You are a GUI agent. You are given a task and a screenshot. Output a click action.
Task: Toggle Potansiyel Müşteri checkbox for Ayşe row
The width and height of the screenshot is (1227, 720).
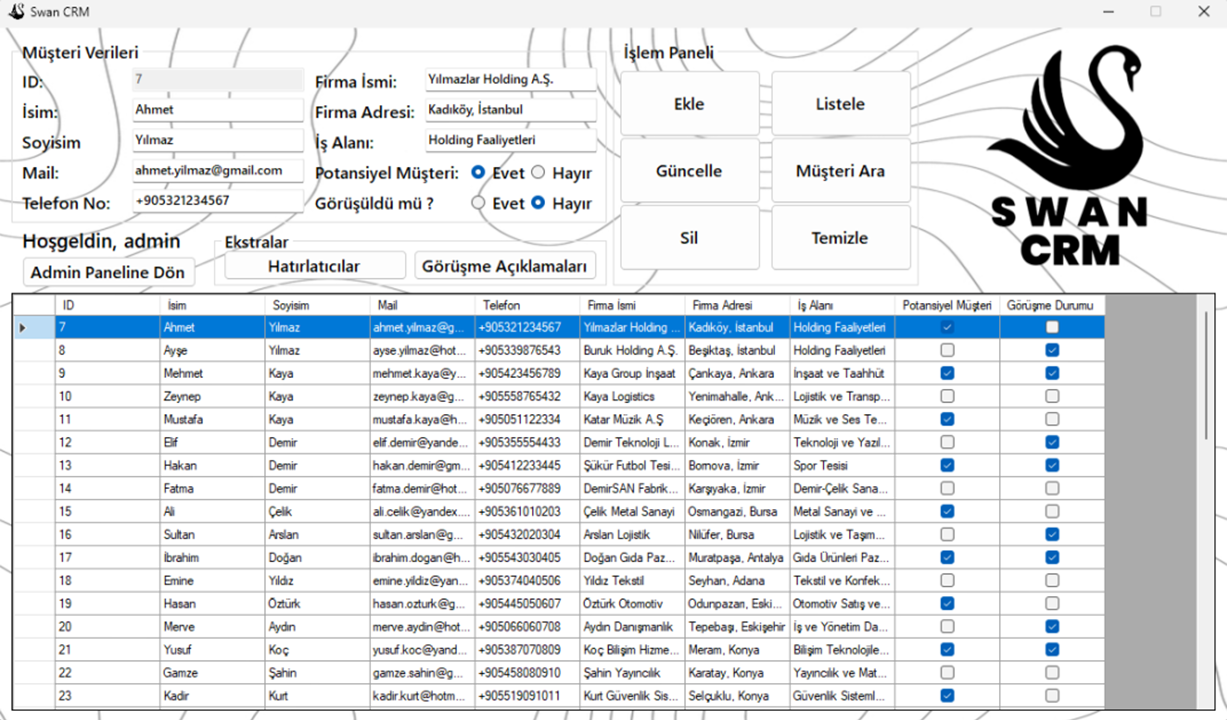pos(947,351)
